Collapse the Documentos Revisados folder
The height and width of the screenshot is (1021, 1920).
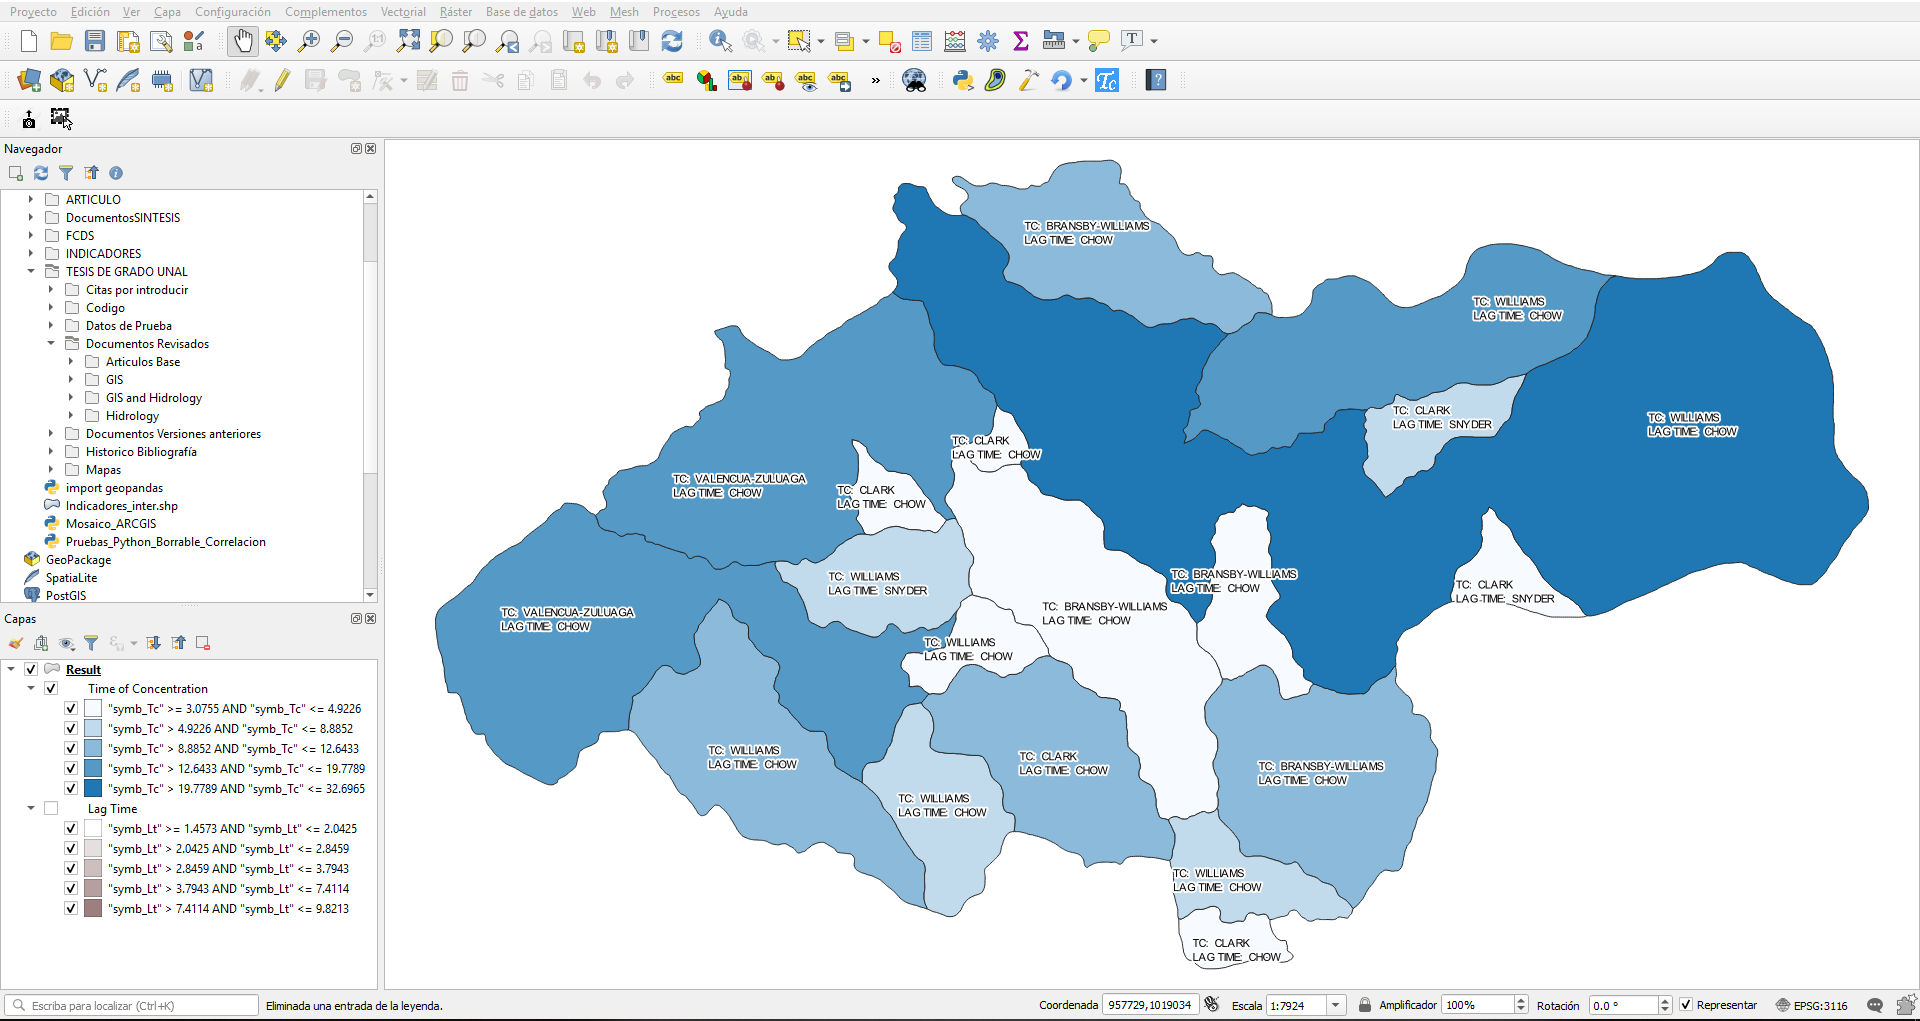point(51,343)
